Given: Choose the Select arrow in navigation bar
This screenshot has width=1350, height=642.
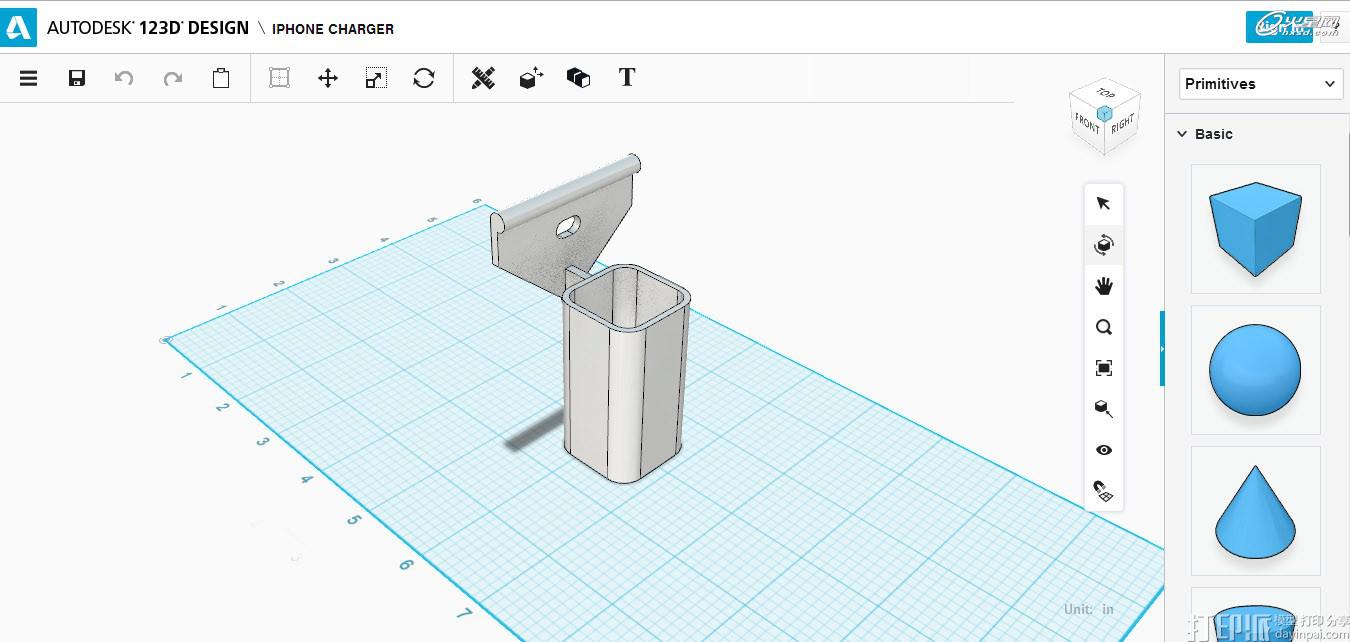Looking at the screenshot, I should [x=1104, y=204].
